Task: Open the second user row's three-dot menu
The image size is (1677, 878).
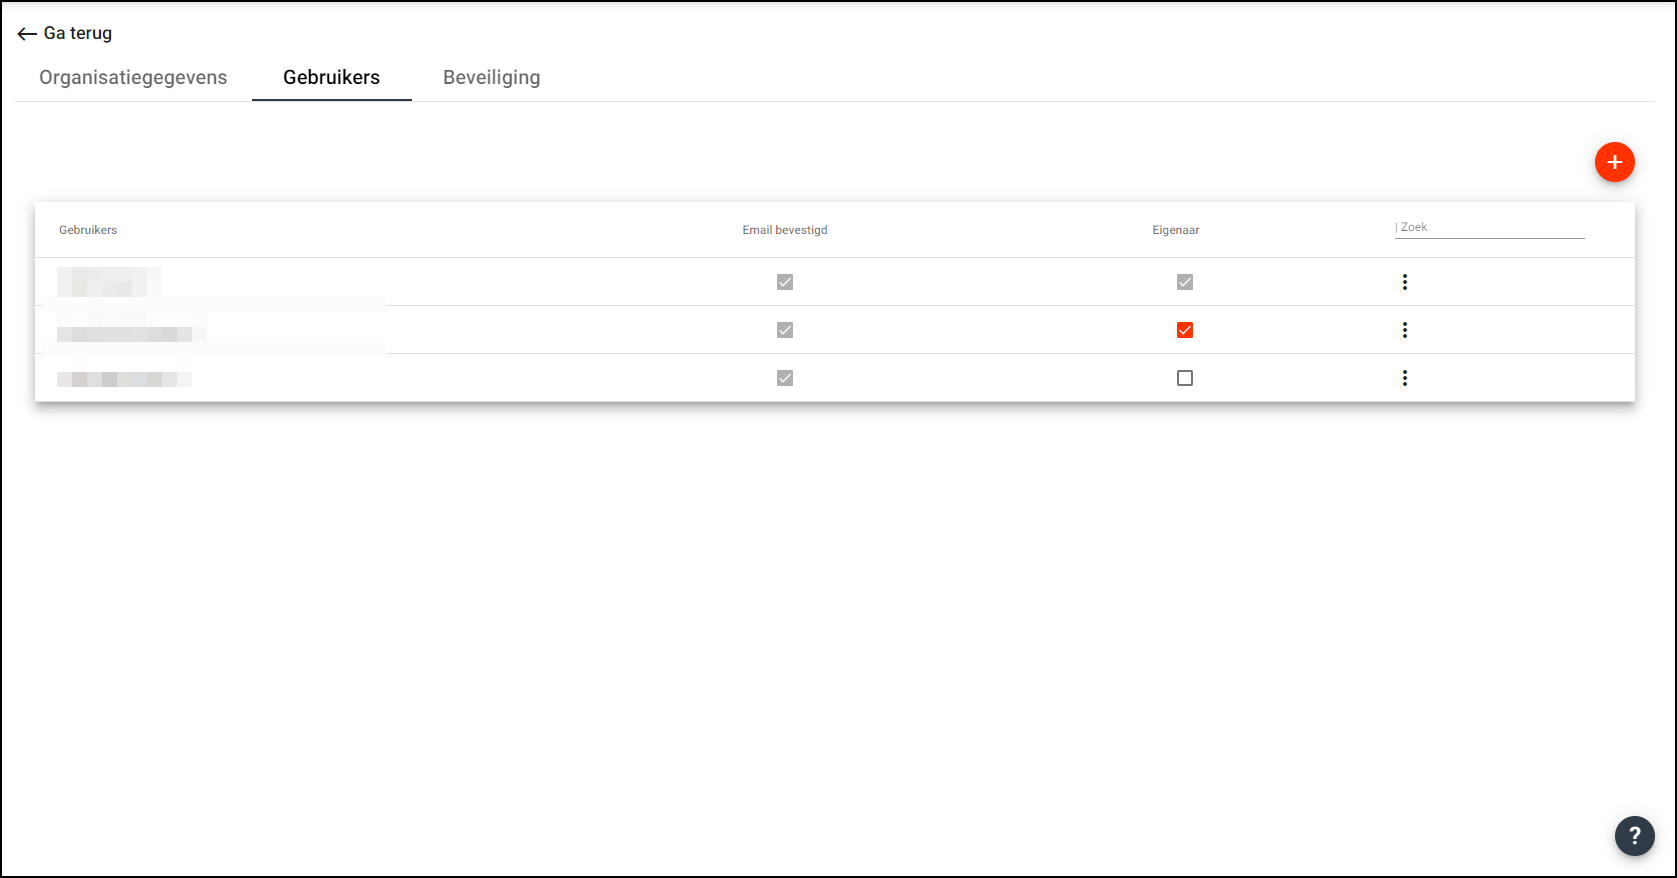Action: 1404,330
